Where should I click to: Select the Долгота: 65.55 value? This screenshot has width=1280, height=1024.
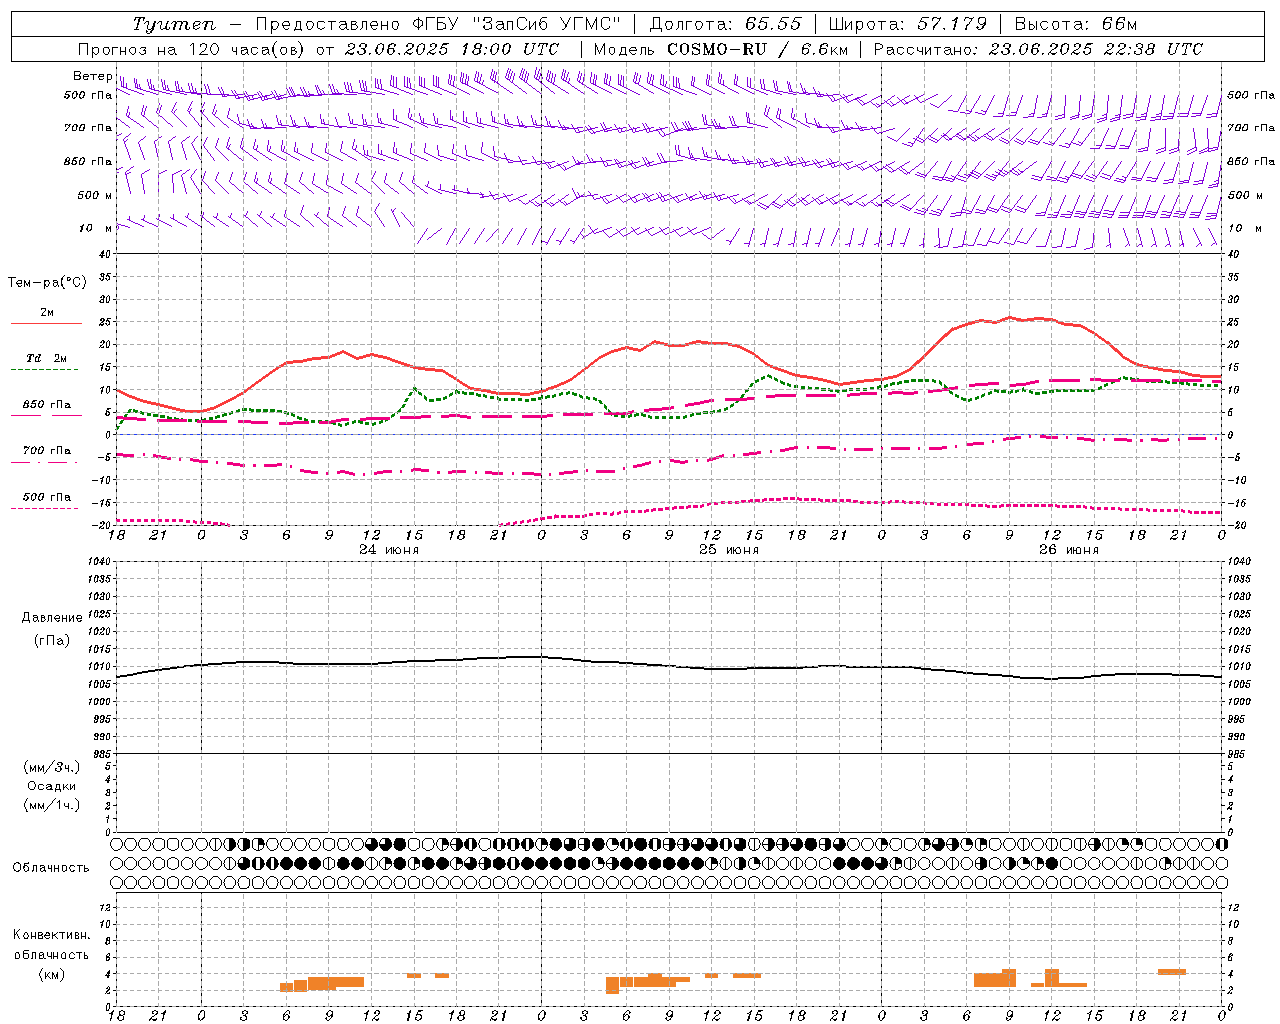(725, 24)
